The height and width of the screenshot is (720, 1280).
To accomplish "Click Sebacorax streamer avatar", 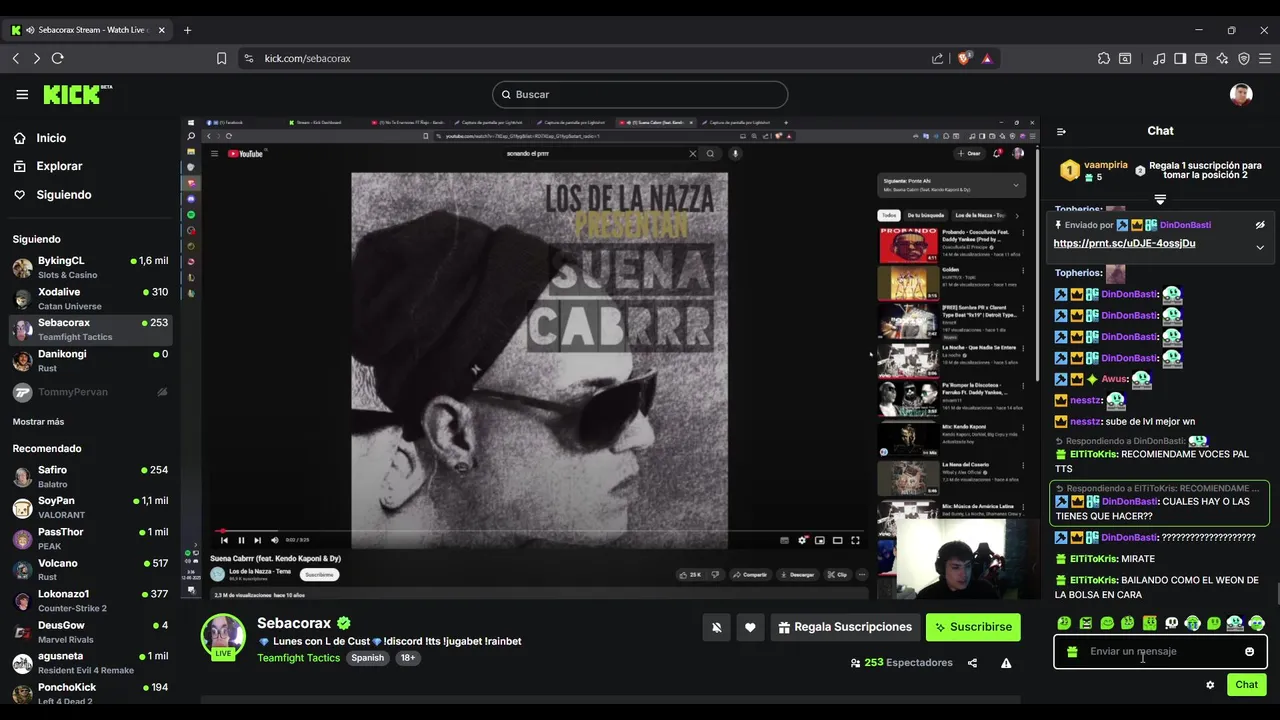I will (x=223, y=636).
